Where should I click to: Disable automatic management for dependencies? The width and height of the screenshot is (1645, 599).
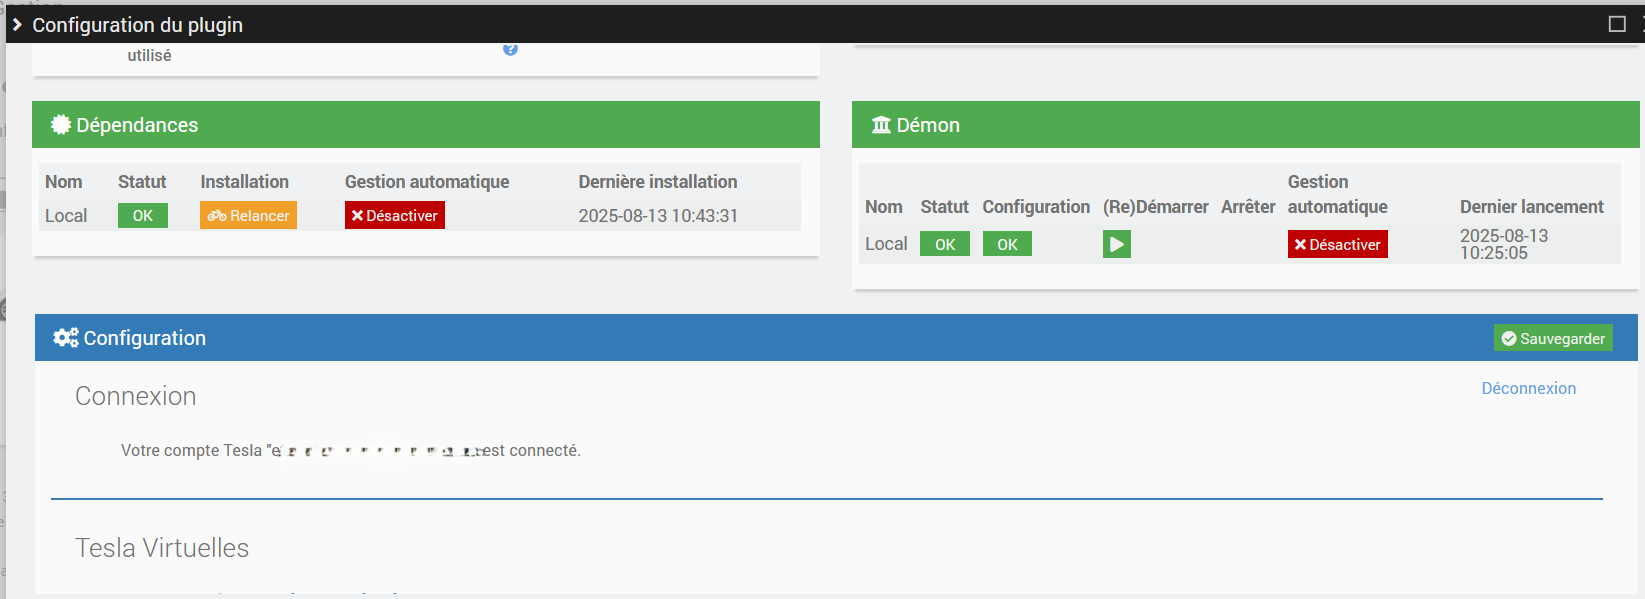pyautogui.click(x=395, y=216)
